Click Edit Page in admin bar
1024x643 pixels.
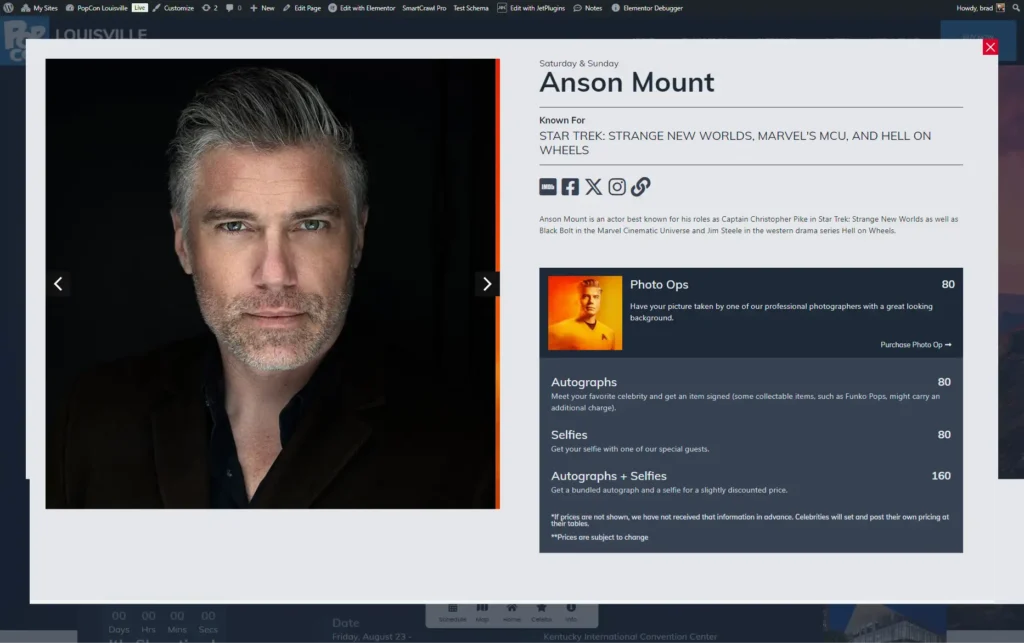302,8
